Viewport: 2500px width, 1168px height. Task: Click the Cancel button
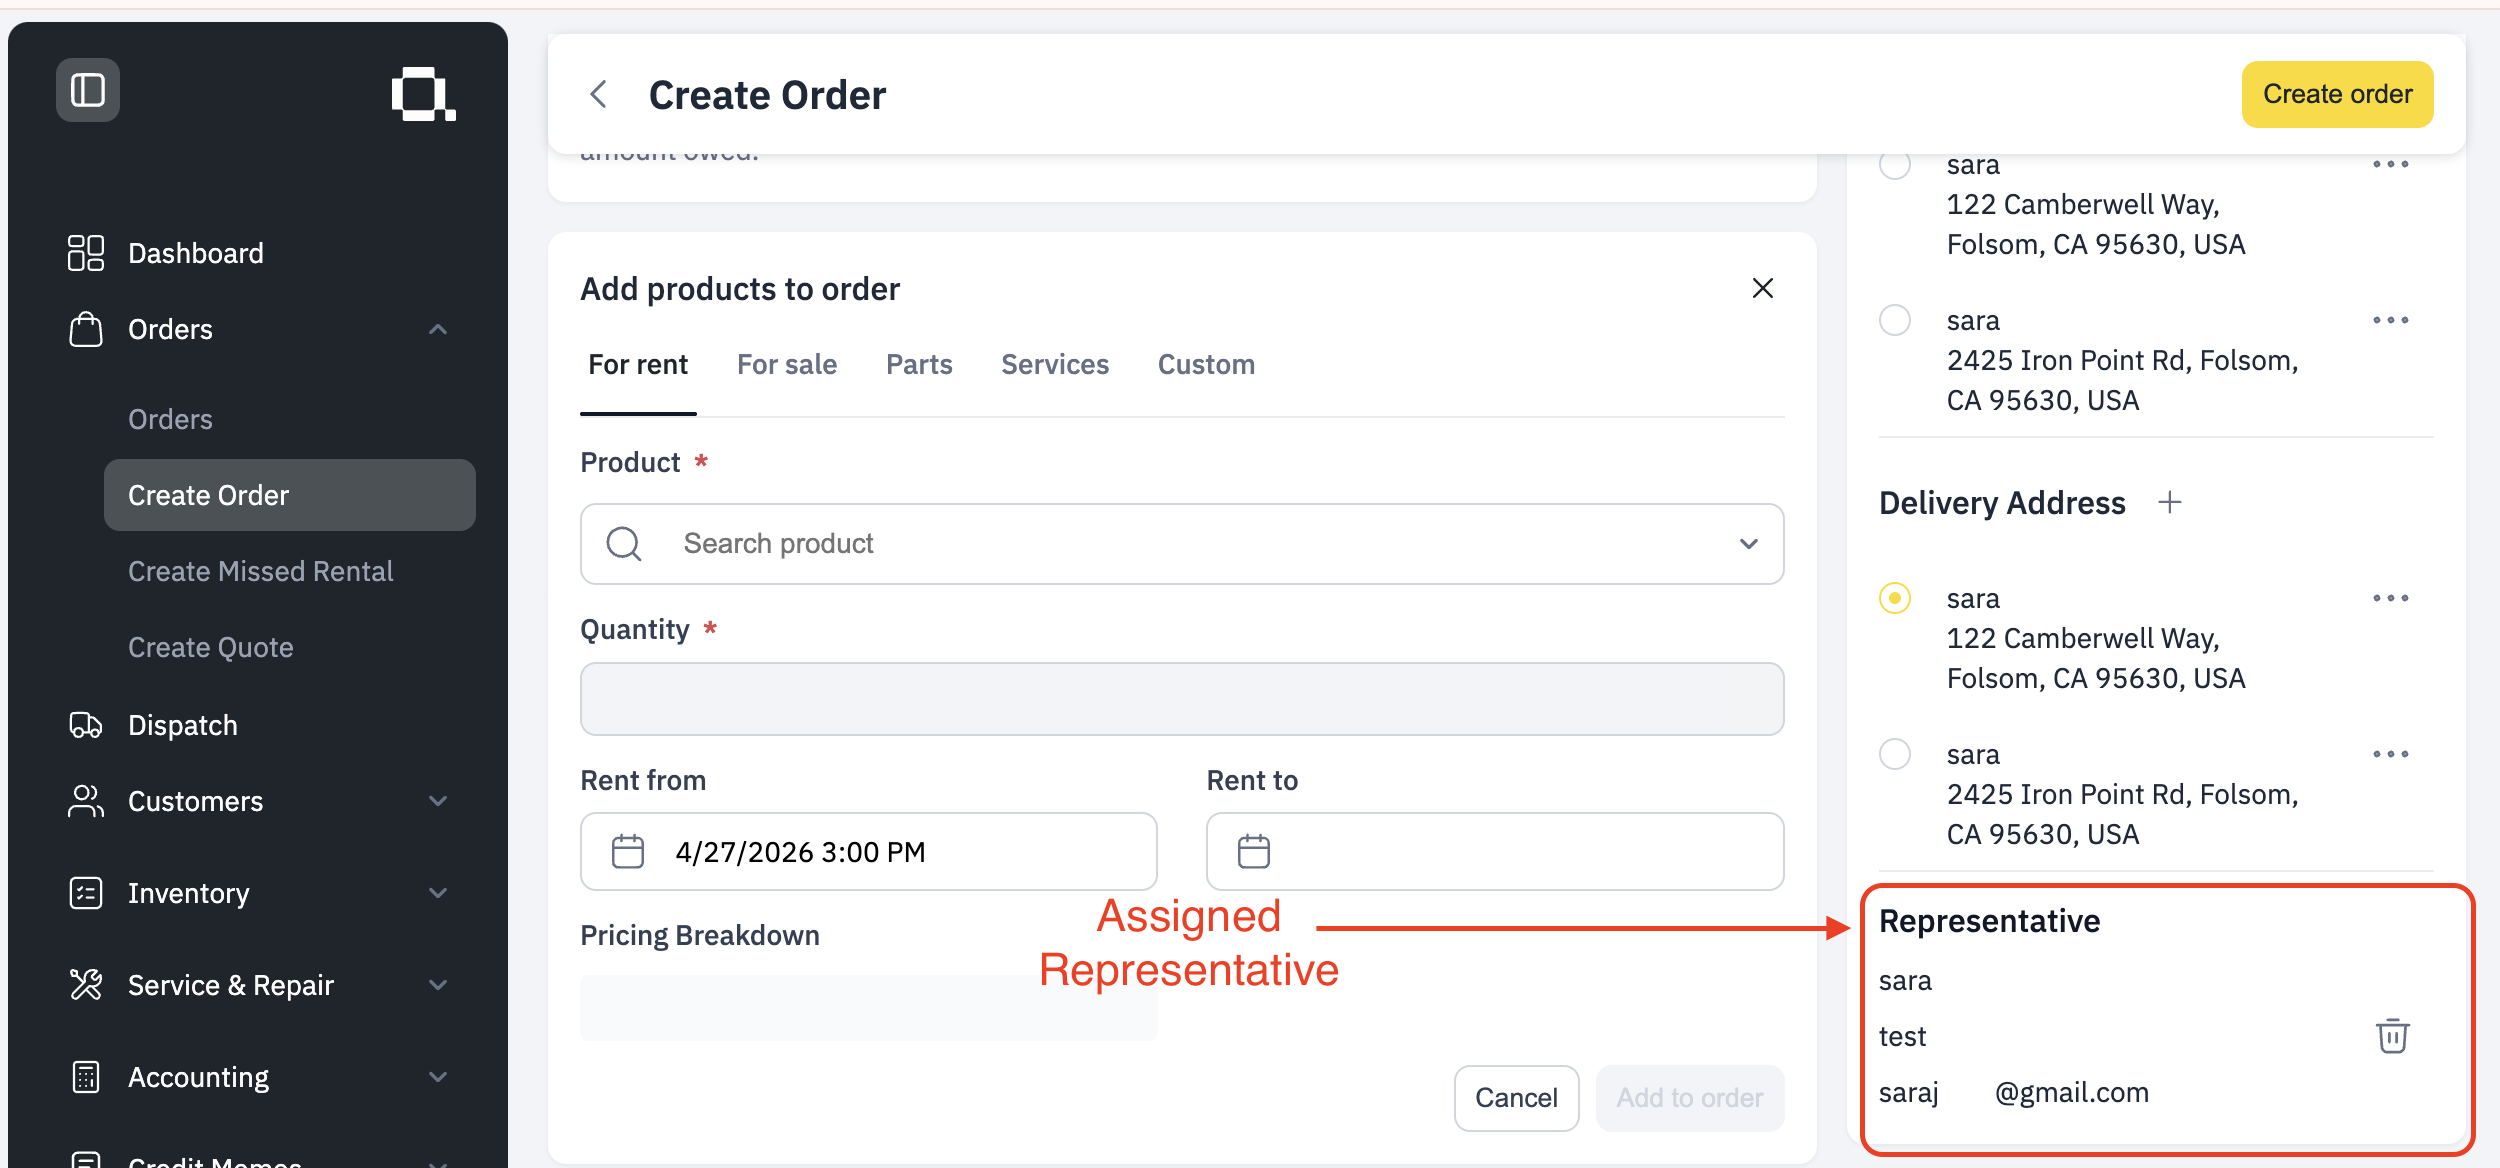[x=1516, y=1098]
